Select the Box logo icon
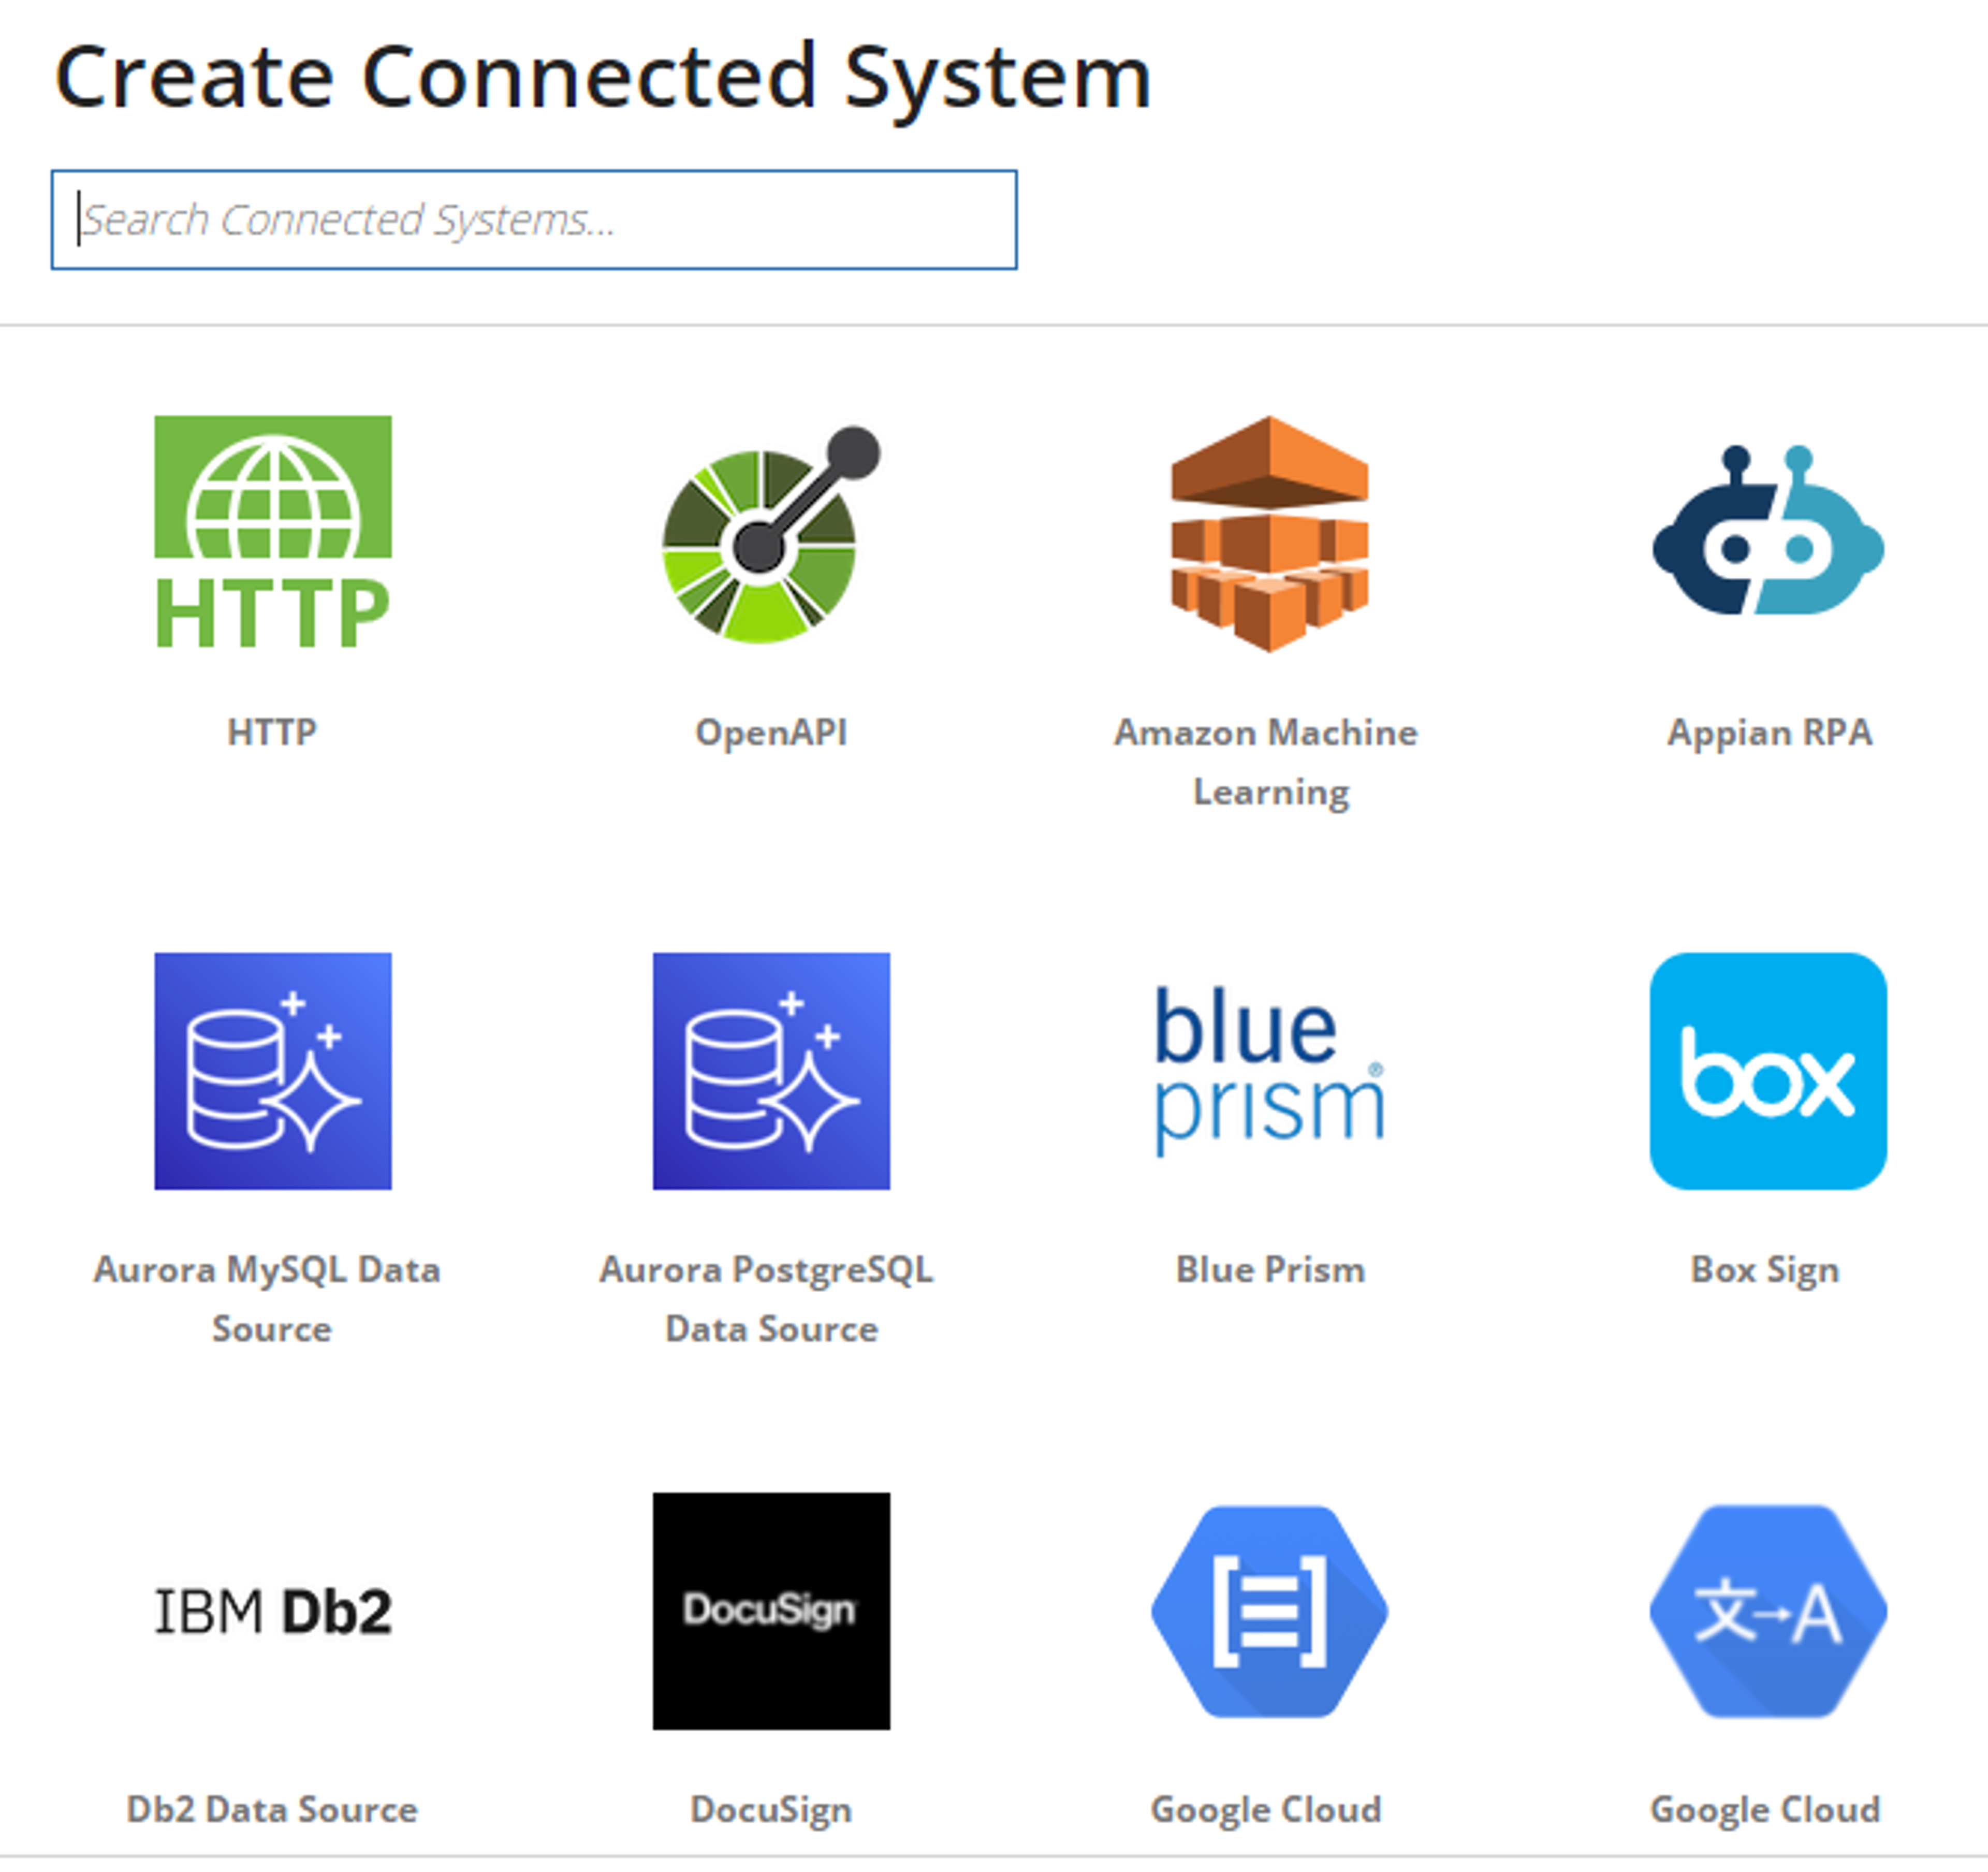1988x1872 pixels. point(1768,1071)
